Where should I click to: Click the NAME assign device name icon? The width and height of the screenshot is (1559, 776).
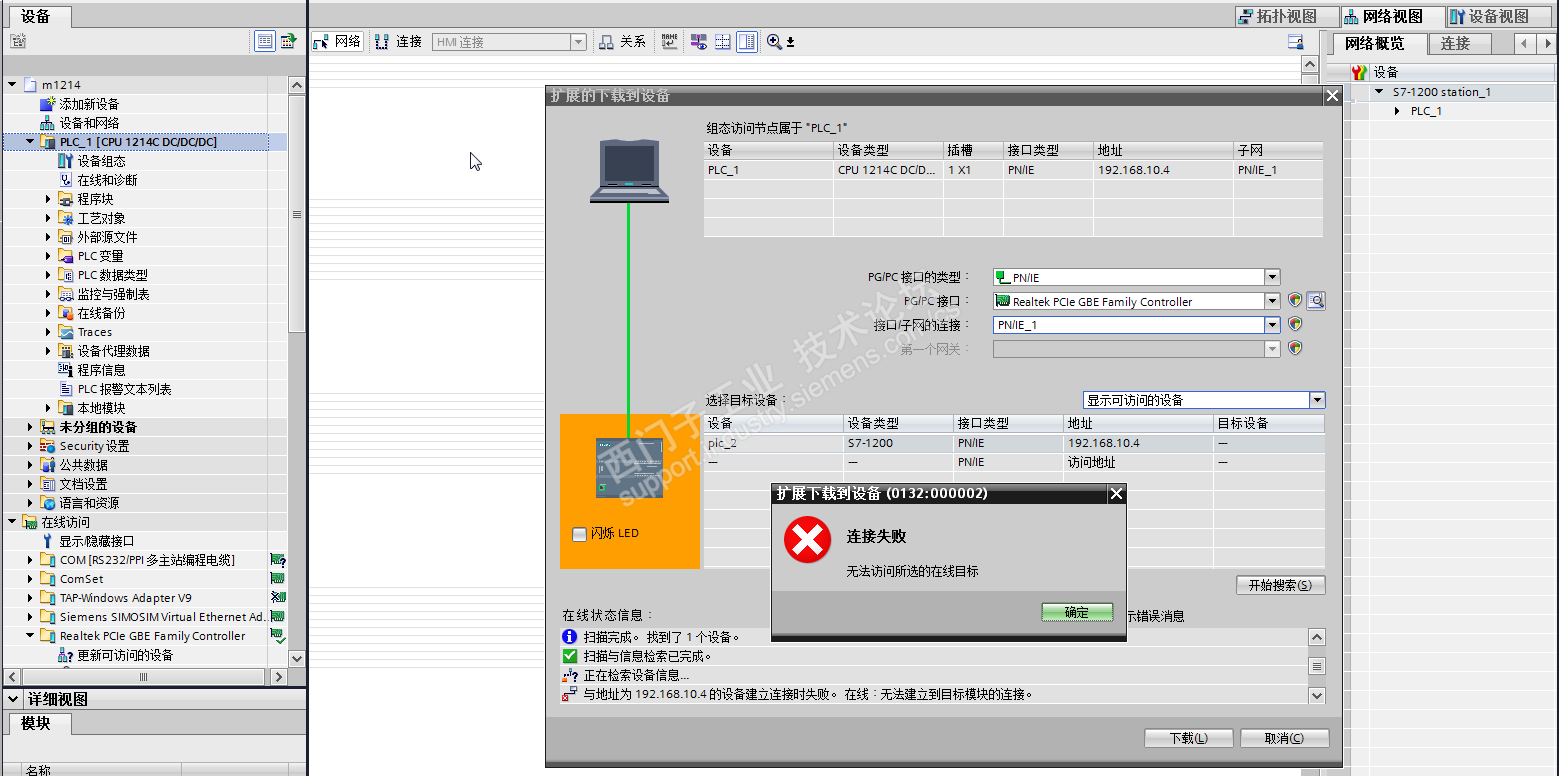point(670,42)
